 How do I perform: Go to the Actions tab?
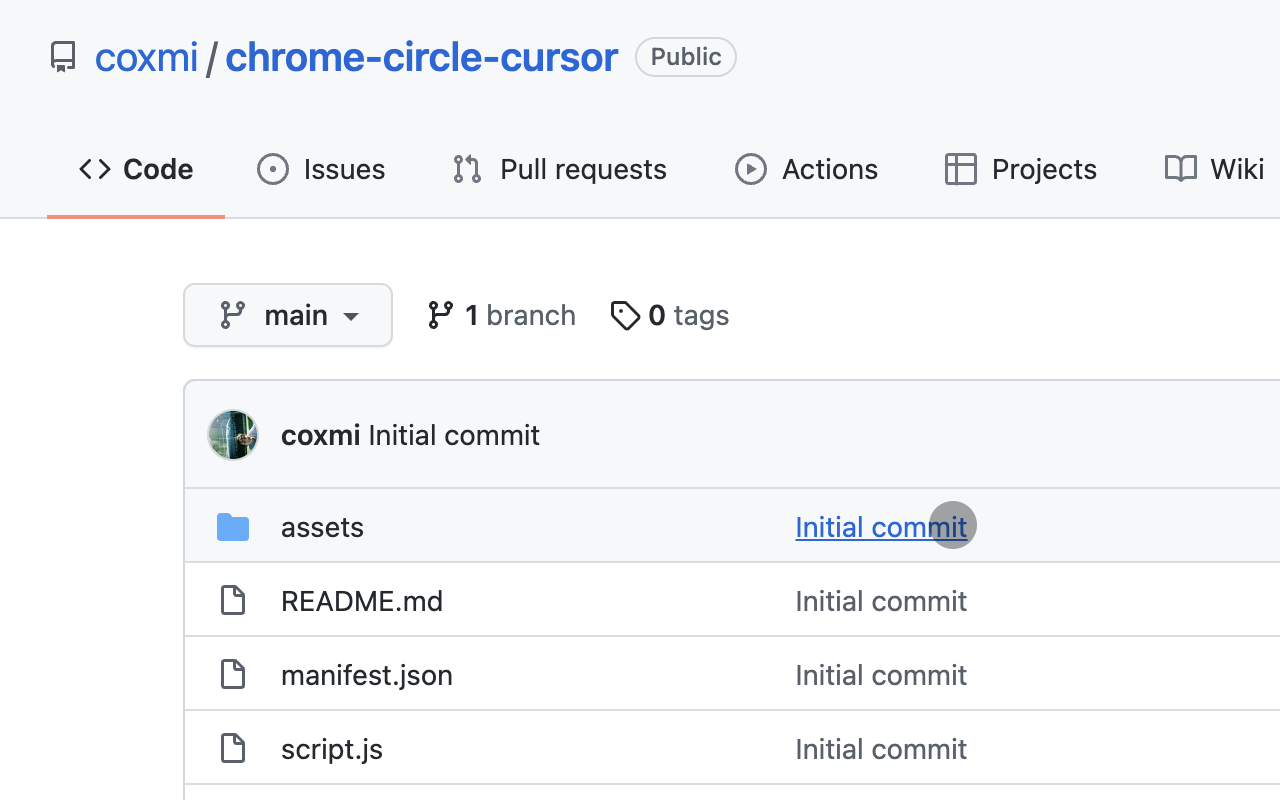click(806, 169)
